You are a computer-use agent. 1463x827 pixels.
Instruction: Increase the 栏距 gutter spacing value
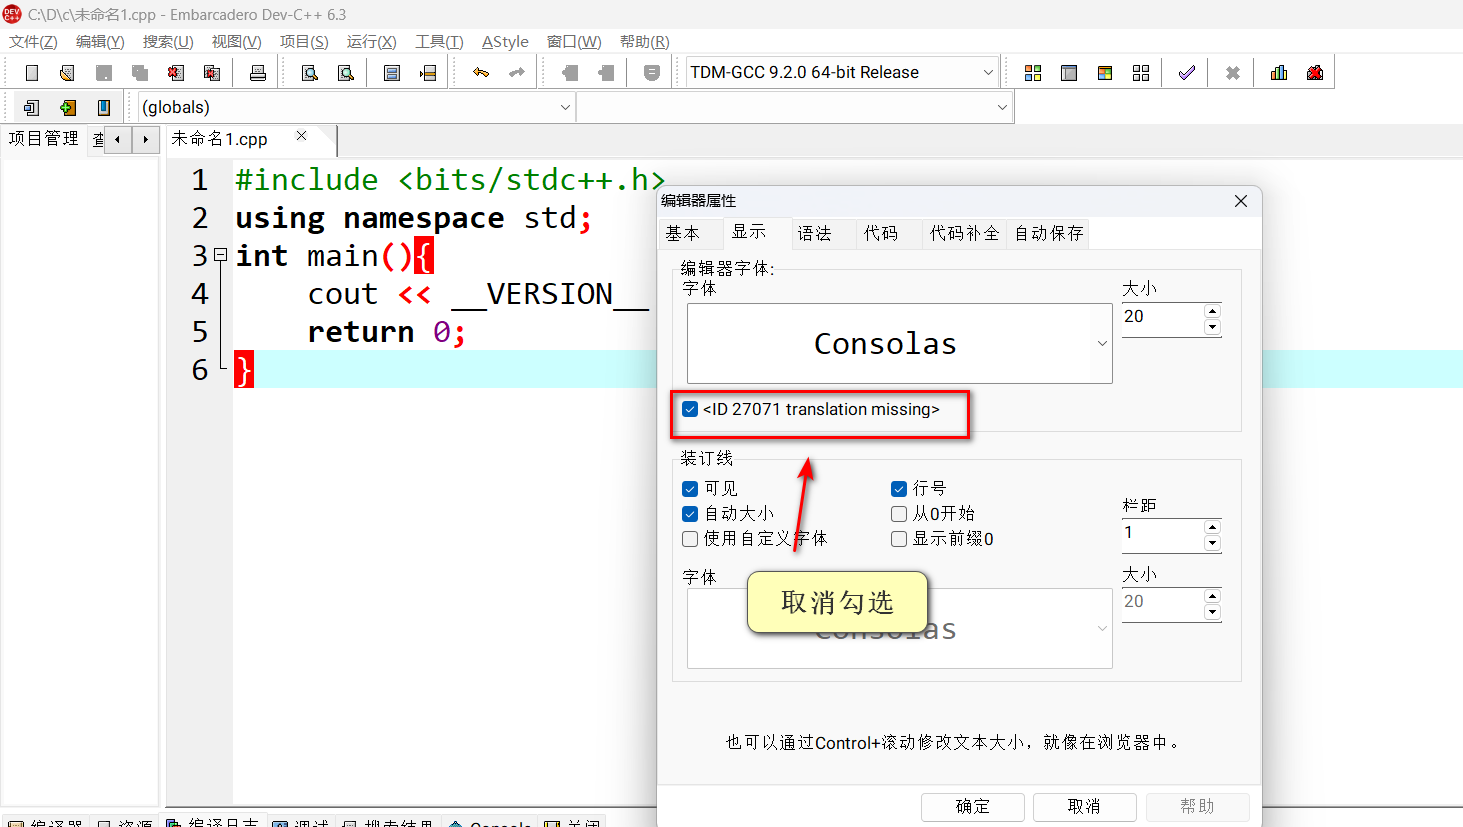coord(1213,527)
